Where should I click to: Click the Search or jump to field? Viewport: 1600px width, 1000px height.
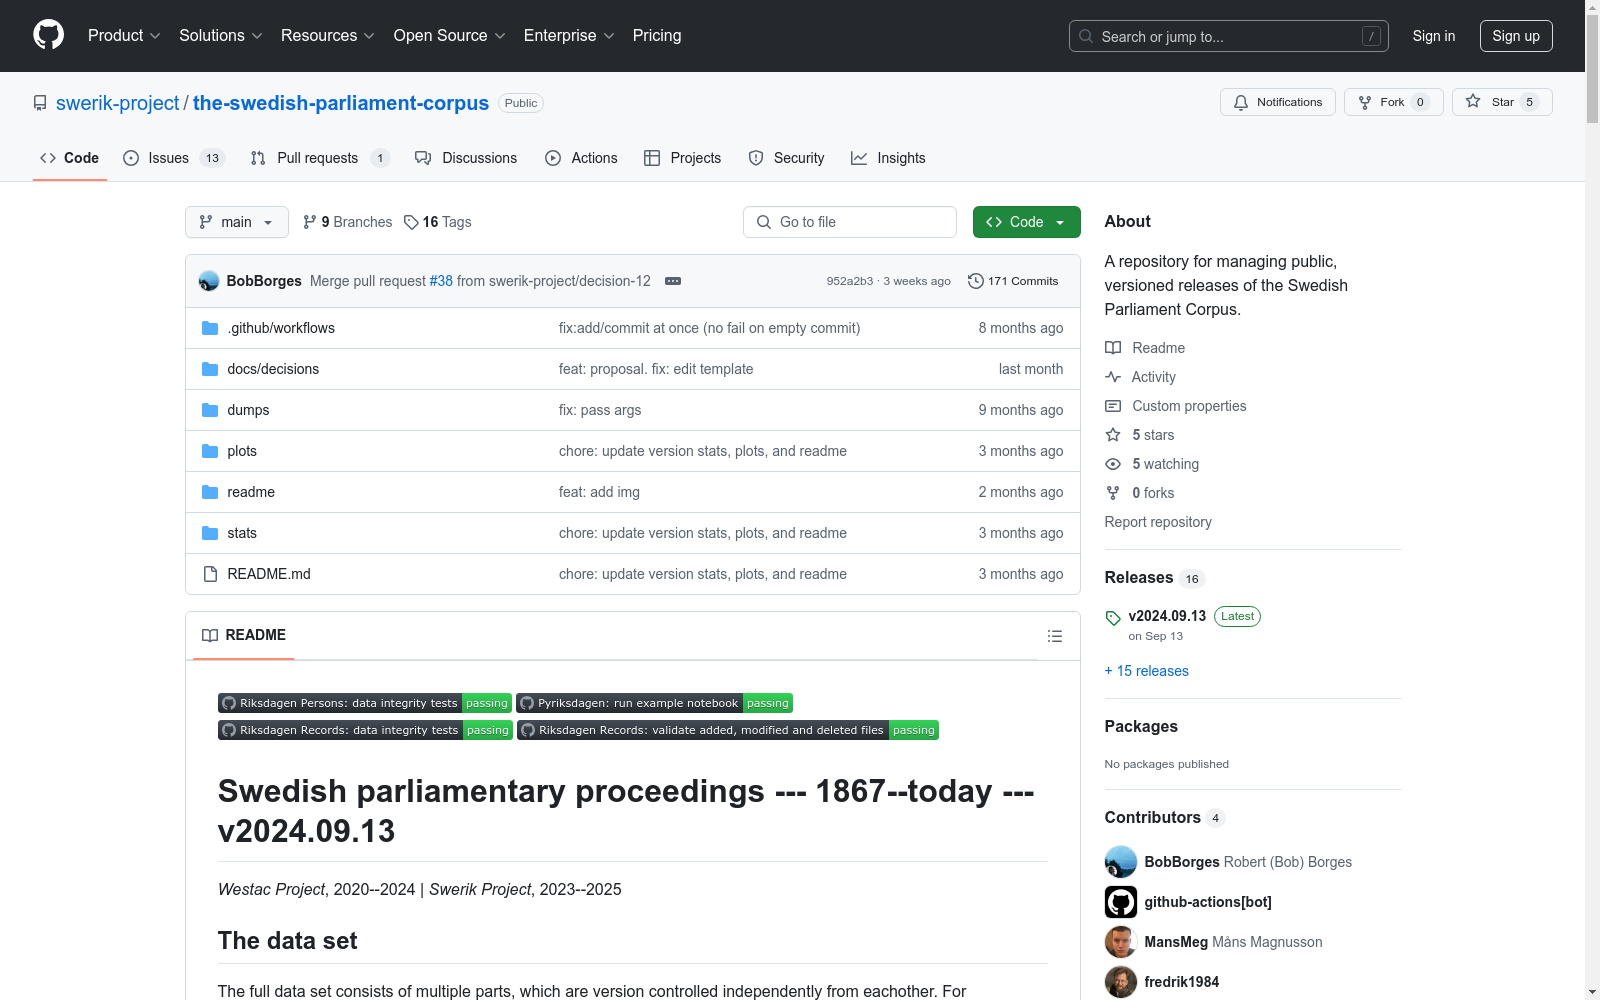(1229, 36)
